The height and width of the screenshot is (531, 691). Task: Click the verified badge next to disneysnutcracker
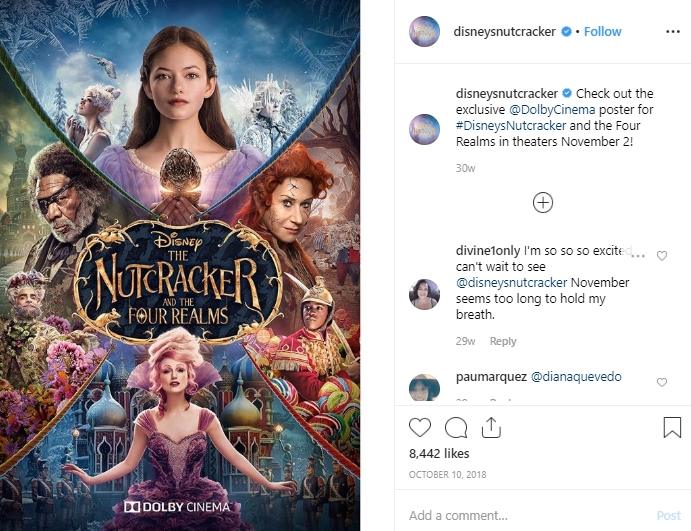click(x=566, y=32)
